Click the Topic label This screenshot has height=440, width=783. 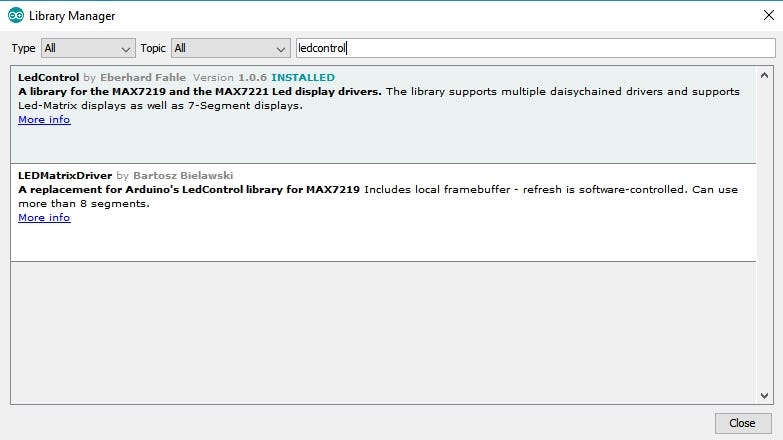(x=153, y=48)
